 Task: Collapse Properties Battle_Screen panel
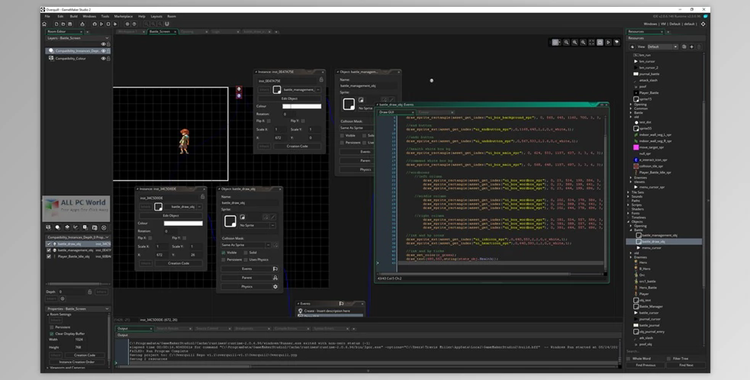[107, 309]
